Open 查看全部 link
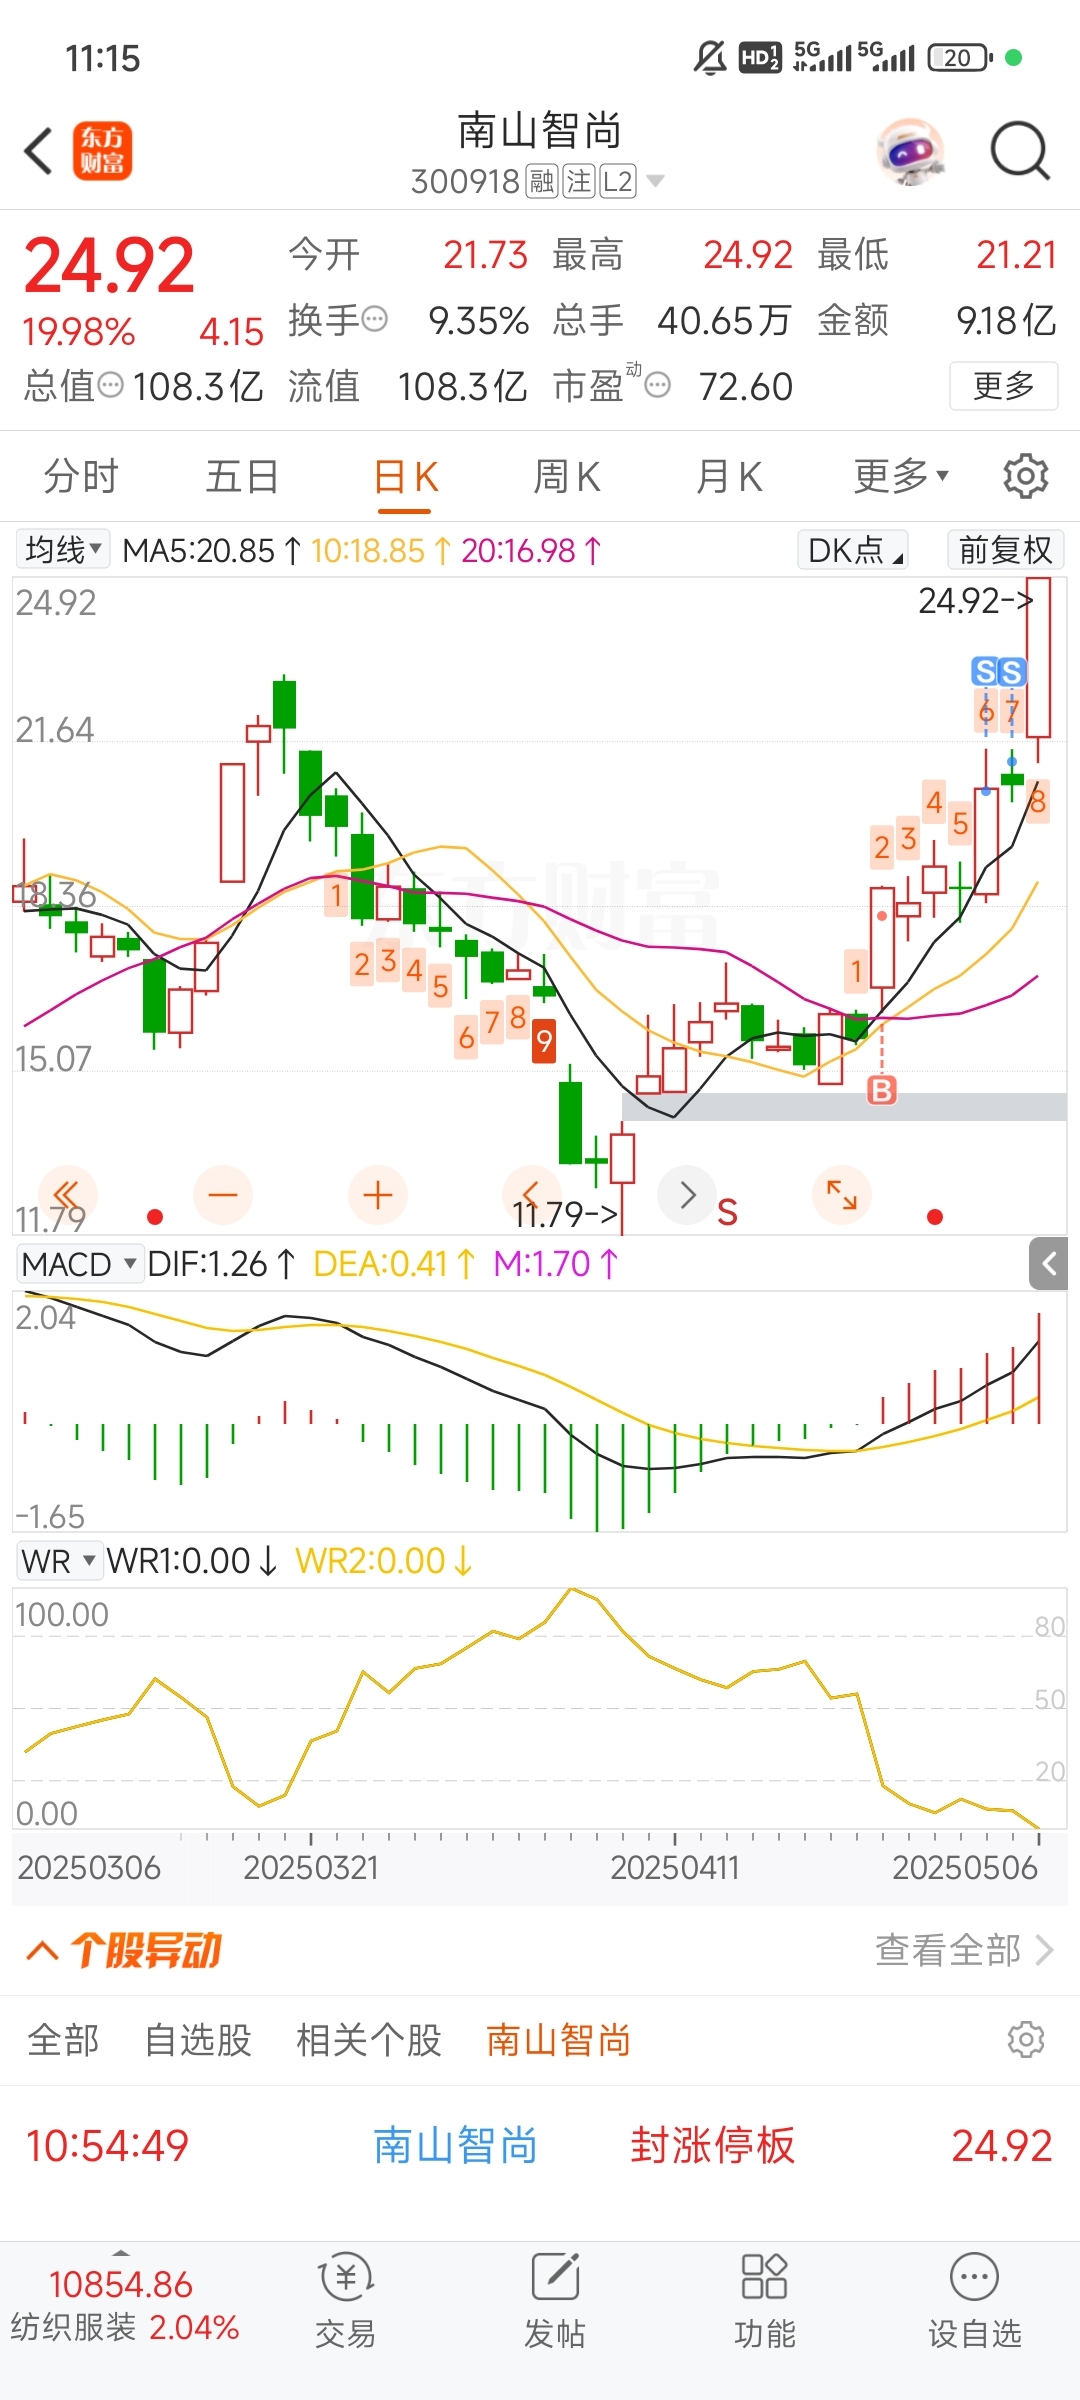1080x2400 pixels. coord(964,1950)
